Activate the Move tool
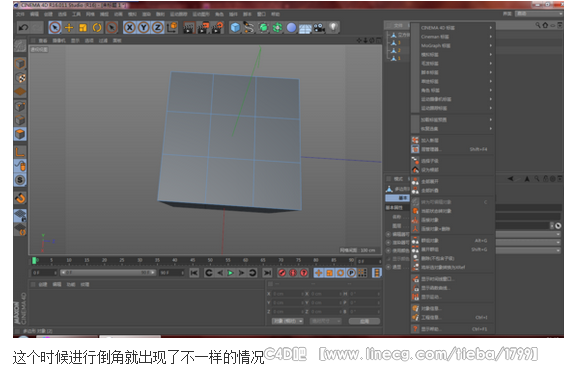Image resolution: width=564 pixels, height=371 pixels. coord(69,27)
